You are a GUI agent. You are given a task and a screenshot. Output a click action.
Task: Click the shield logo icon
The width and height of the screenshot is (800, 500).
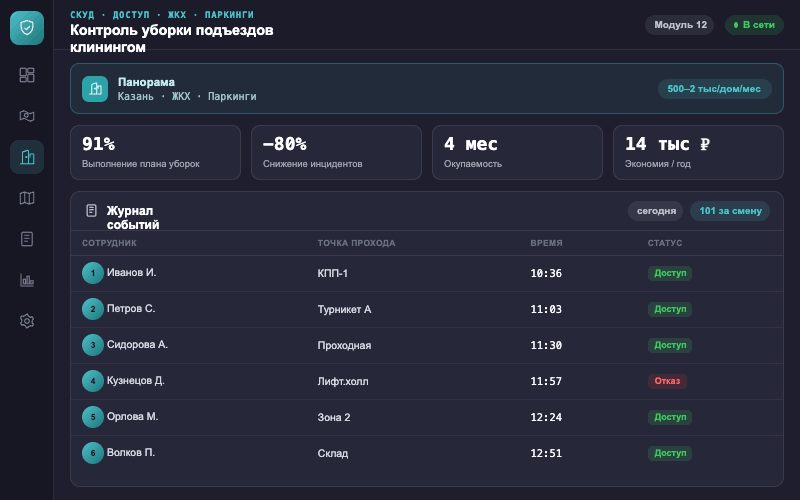[27, 28]
